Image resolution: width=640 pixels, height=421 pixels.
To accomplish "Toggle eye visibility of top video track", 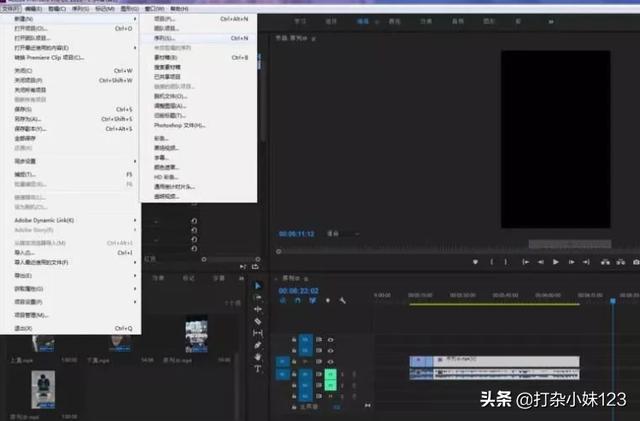I will click(x=331, y=340).
